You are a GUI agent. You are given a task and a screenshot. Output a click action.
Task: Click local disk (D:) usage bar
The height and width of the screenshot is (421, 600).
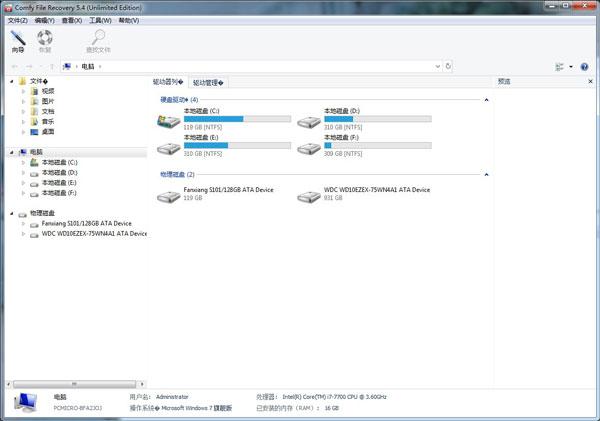point(378,119)
